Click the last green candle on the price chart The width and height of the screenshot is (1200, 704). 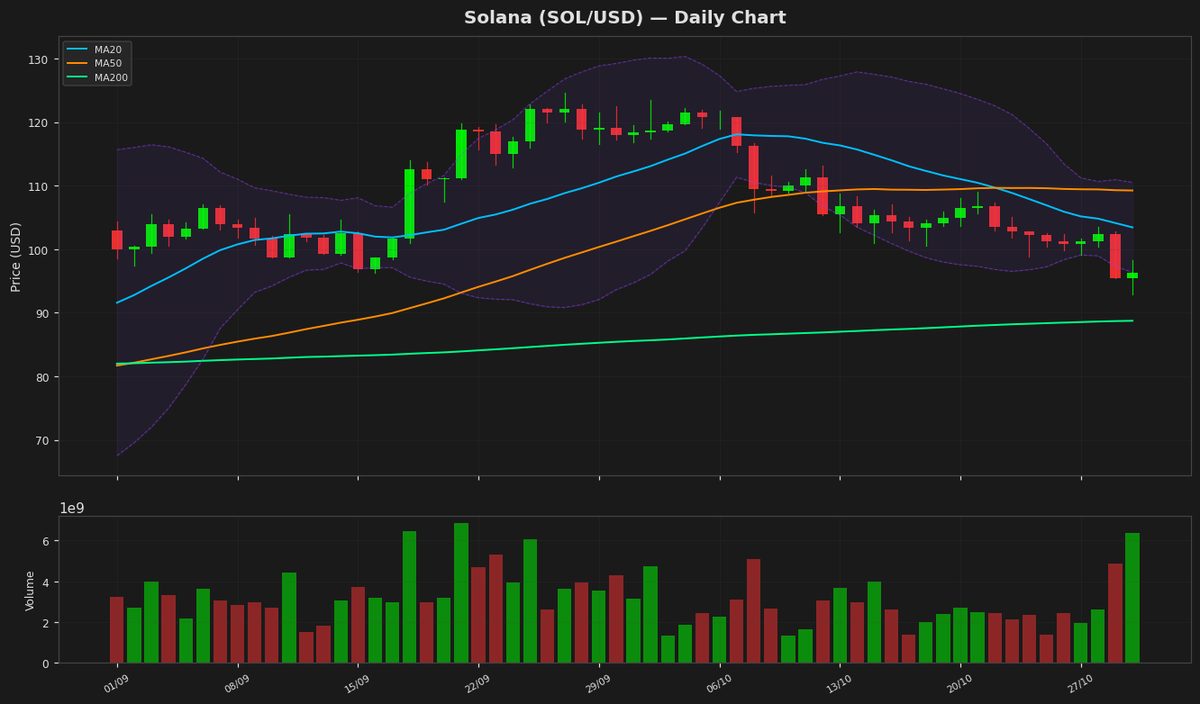(1132, 275)
